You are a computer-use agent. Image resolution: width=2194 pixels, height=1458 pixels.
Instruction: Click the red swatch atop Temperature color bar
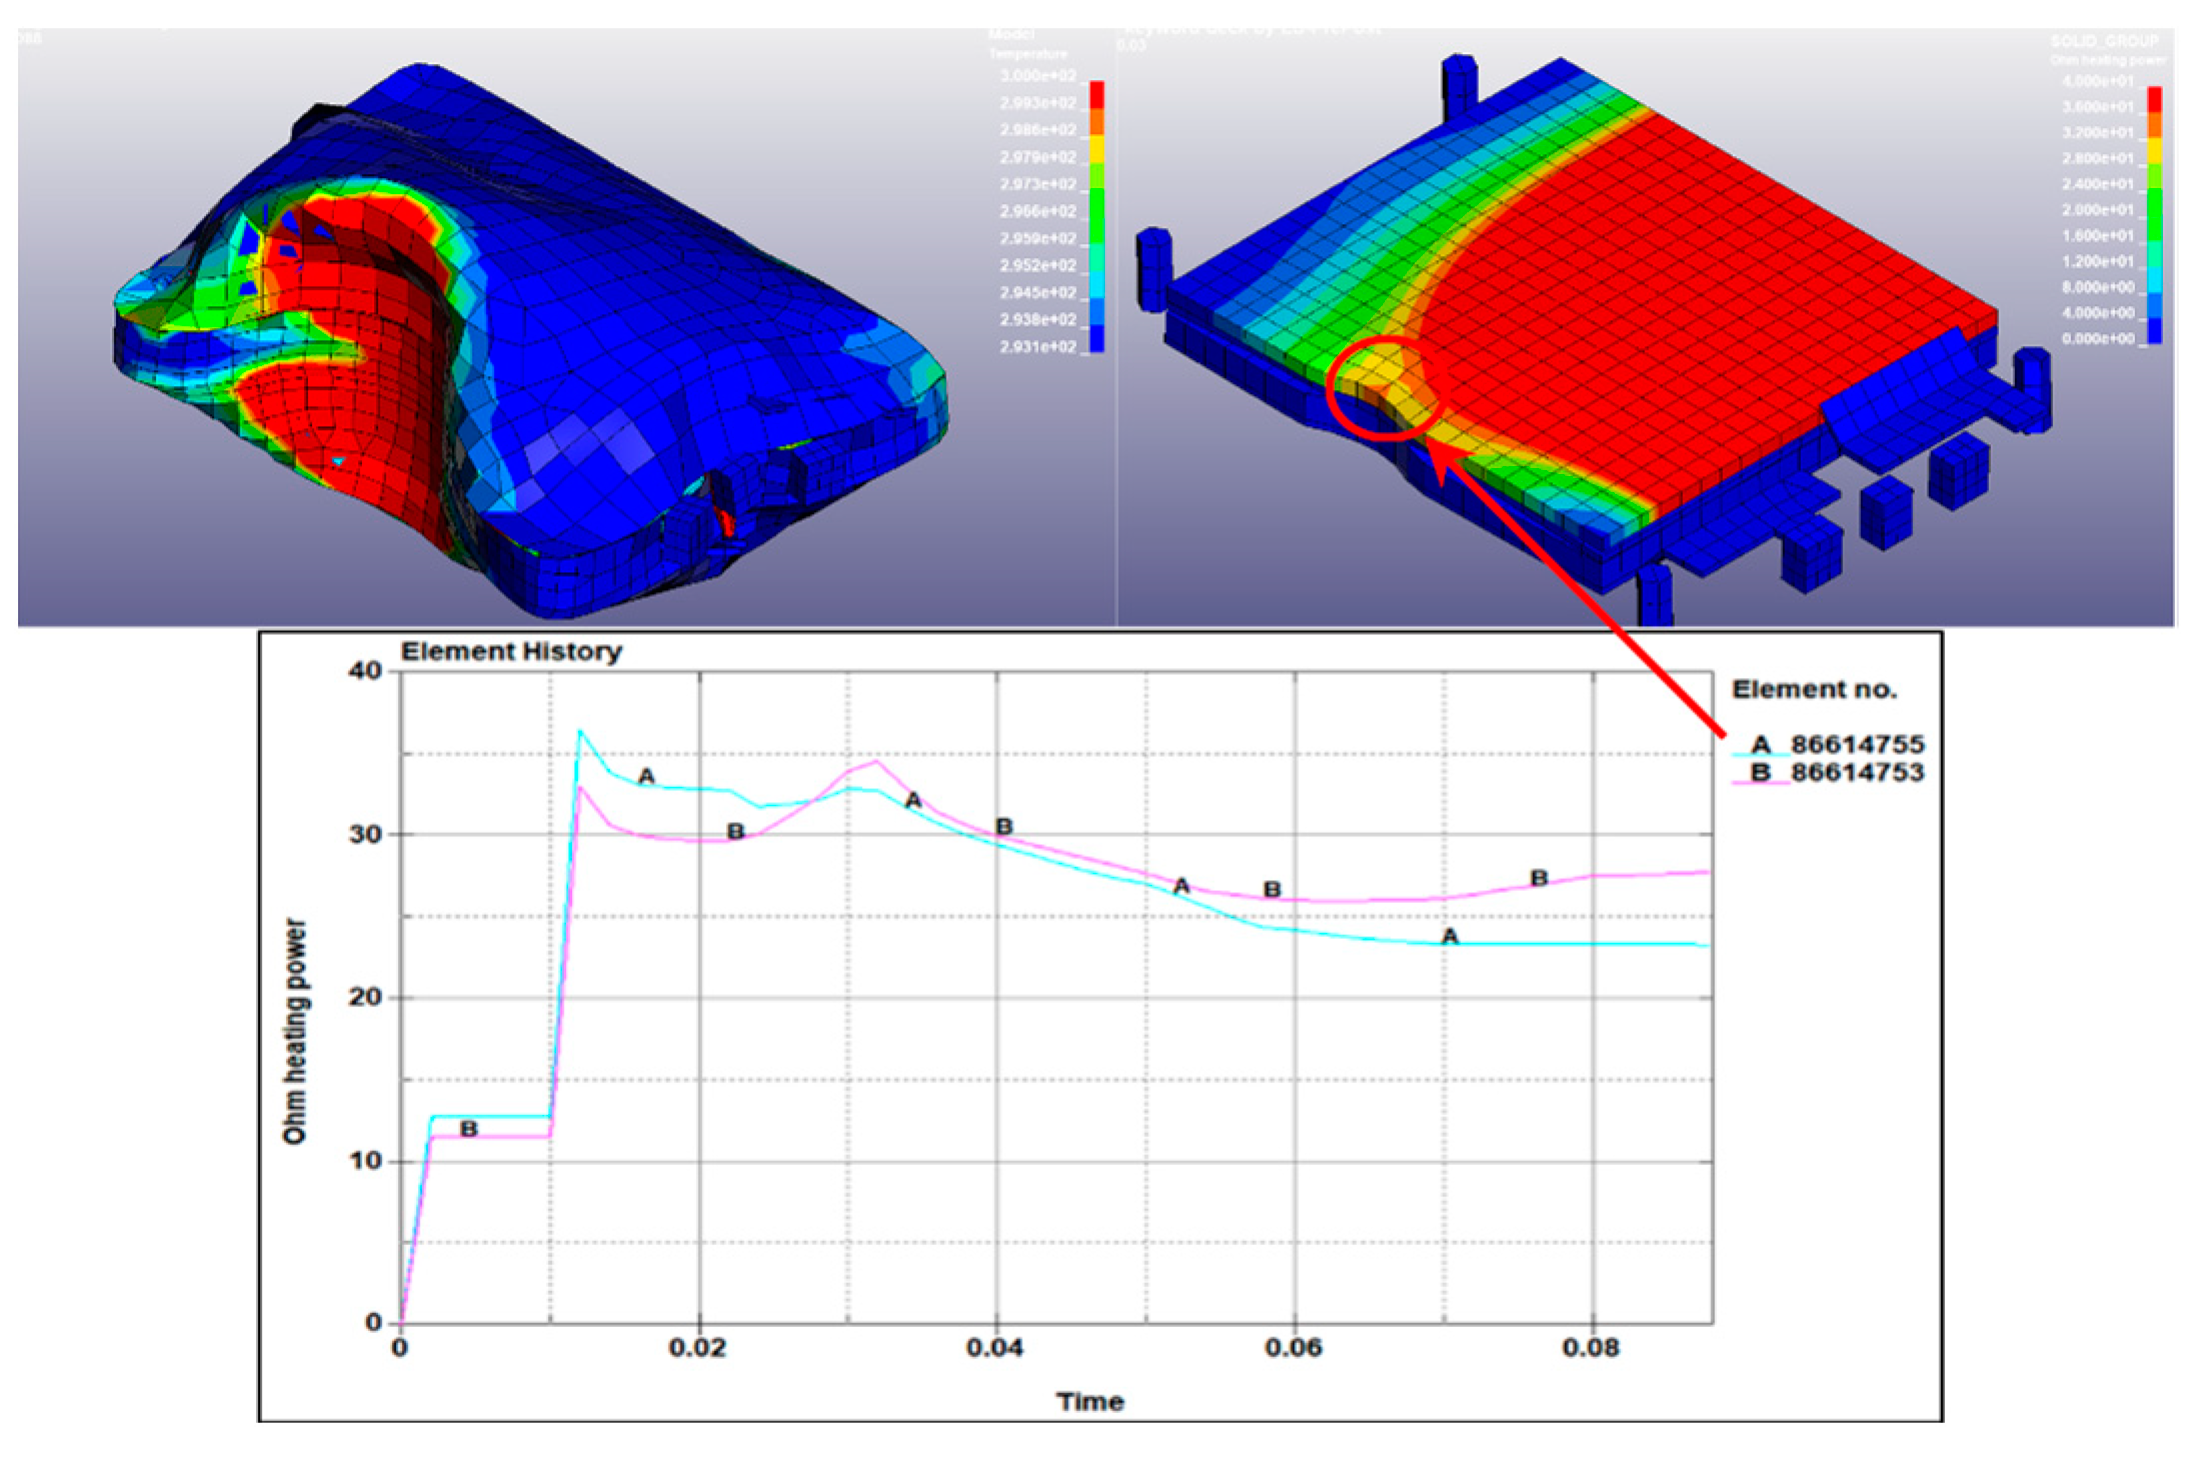(x=1096, y=94)
